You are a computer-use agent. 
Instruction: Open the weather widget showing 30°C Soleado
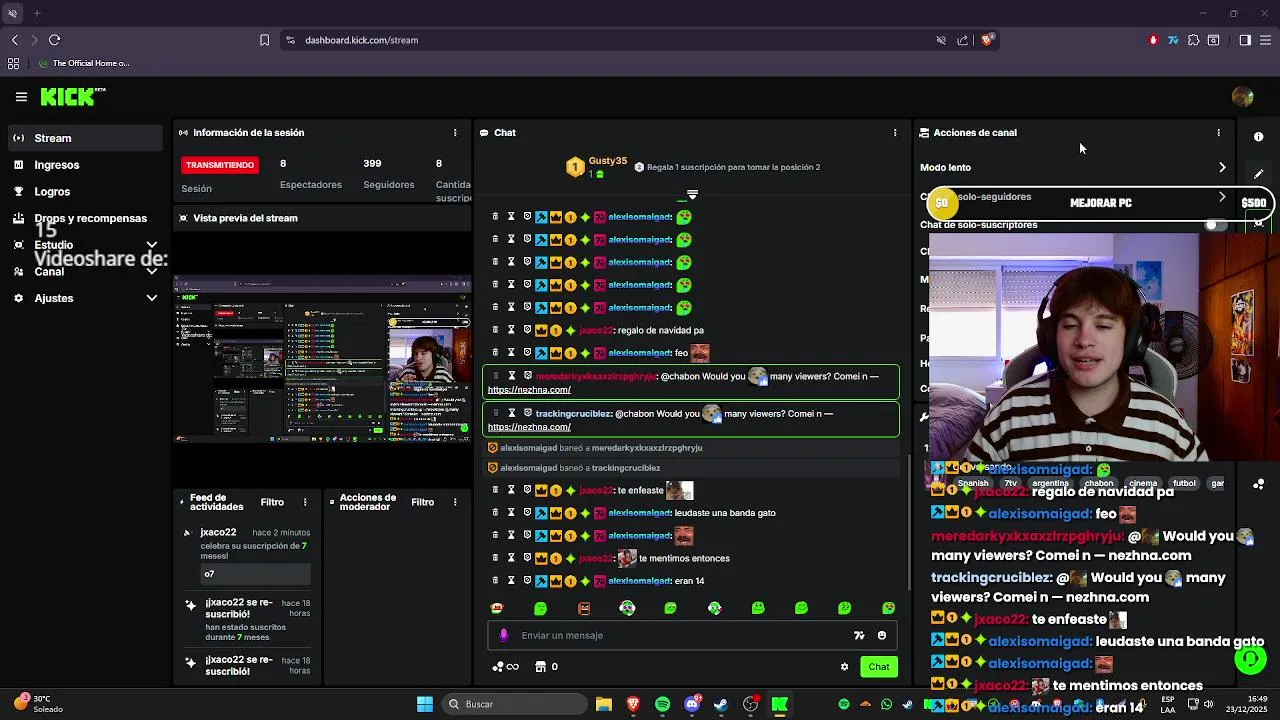pyautogui.click(x=38, y=704)
